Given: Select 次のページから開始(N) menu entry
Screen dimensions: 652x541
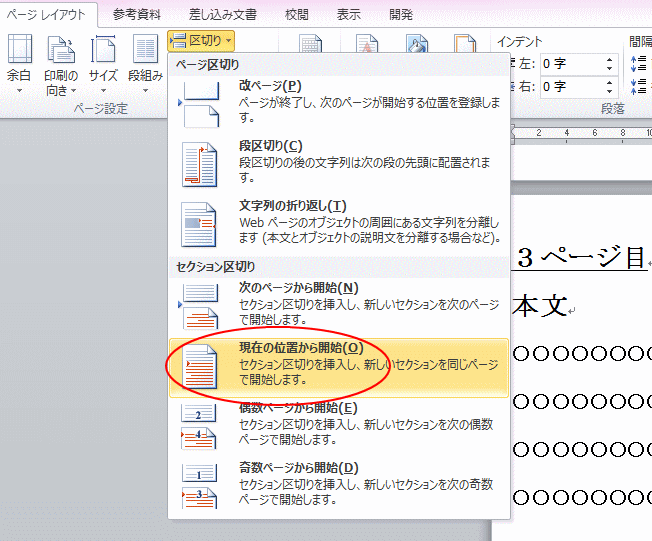Looking at the screenshot, I should pyautogui.click(x=339, y=306).
